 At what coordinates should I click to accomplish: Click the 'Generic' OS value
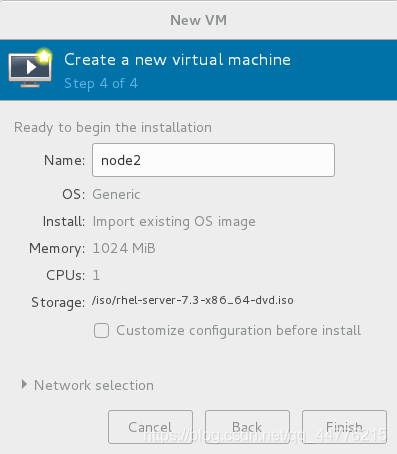(x=116, y=194)
